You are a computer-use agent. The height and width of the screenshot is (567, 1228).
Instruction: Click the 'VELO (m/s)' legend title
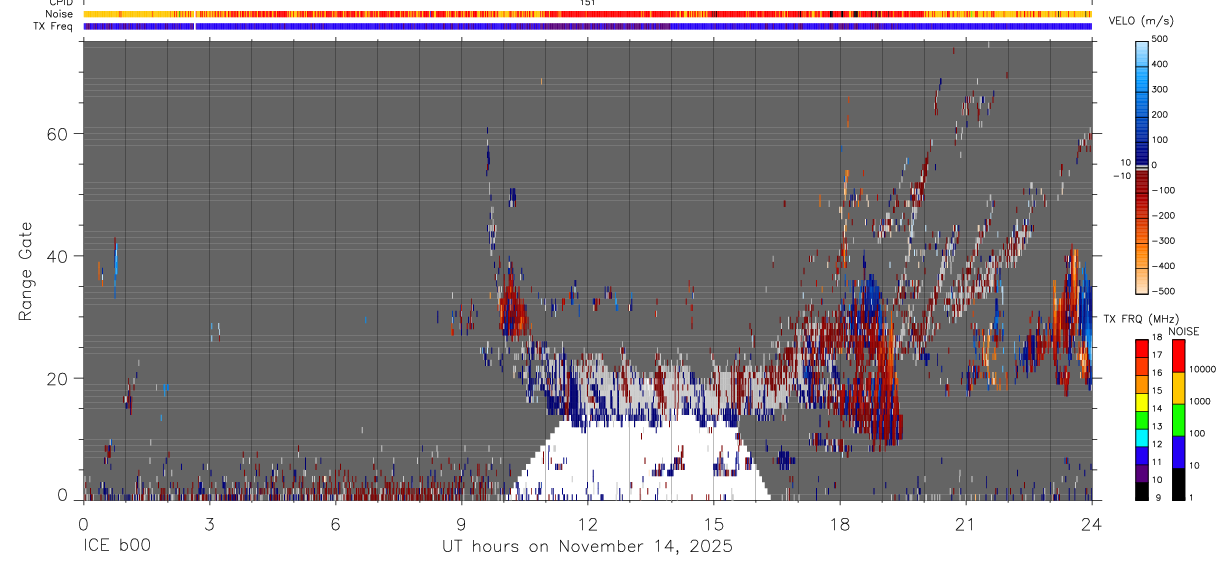point(1143,21)
